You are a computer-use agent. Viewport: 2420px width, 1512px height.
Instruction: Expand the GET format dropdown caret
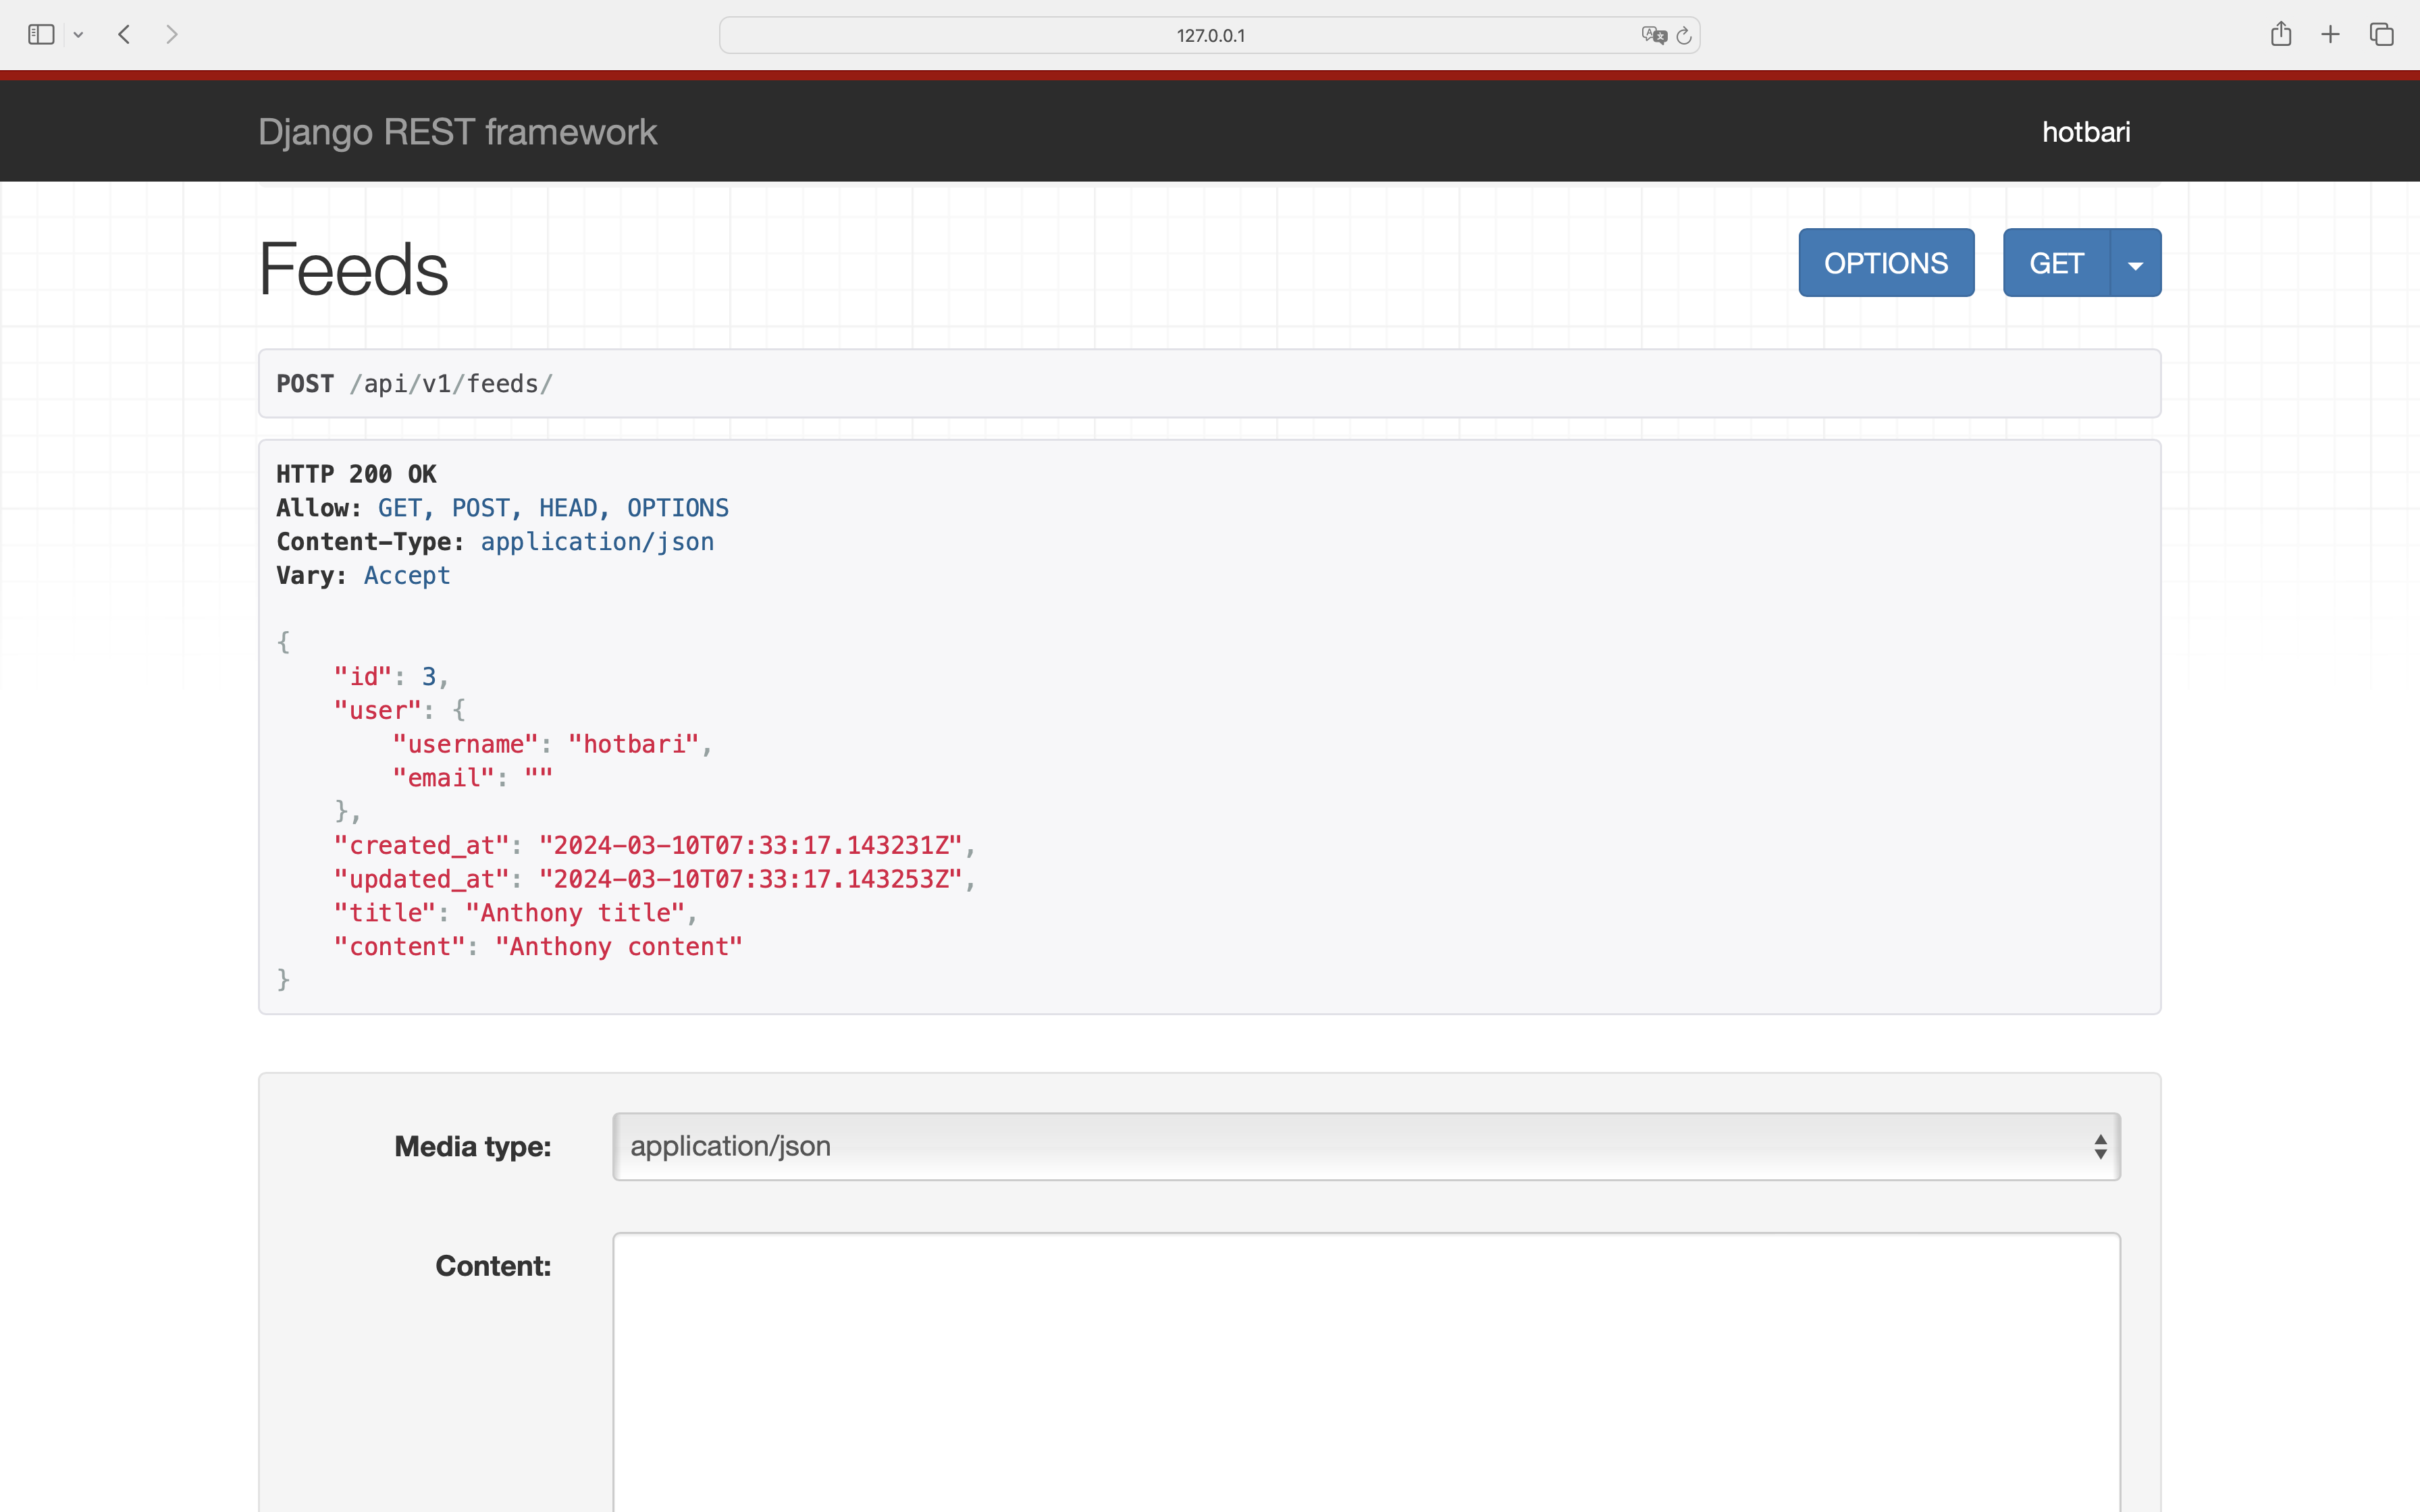(2136, 263)
